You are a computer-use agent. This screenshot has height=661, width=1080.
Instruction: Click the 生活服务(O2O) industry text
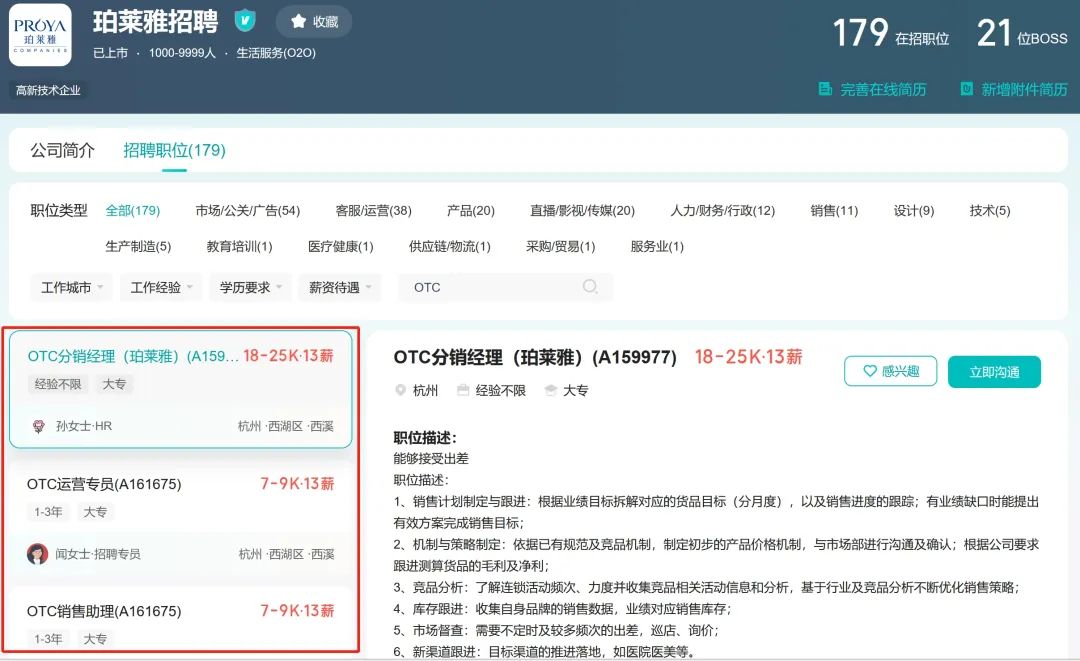(x=276, y=53)
